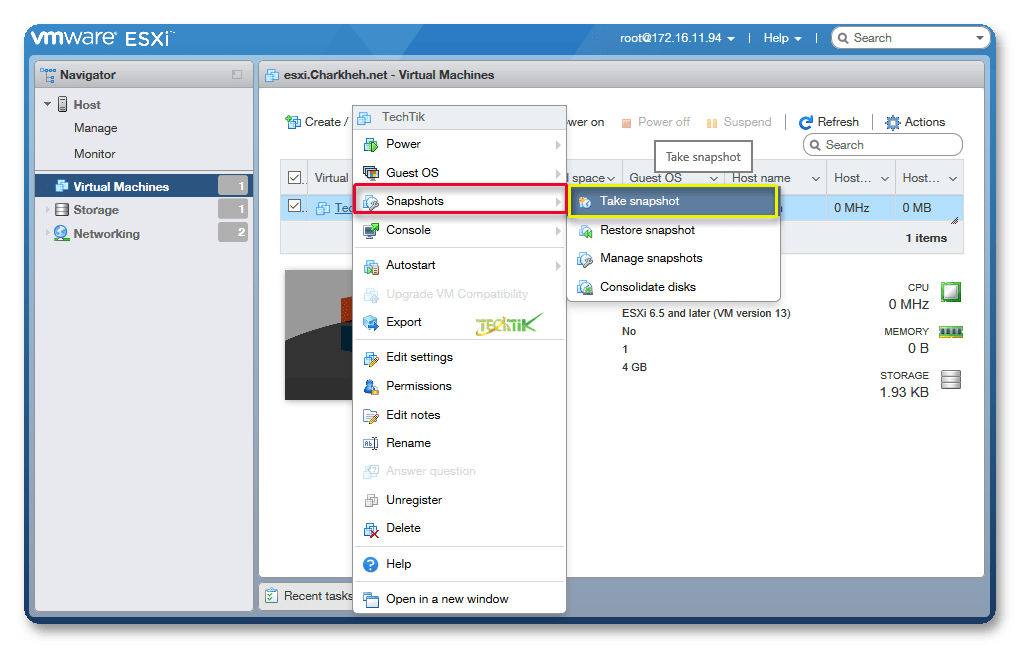Open Monitor under Host

(x=94, y=154)
